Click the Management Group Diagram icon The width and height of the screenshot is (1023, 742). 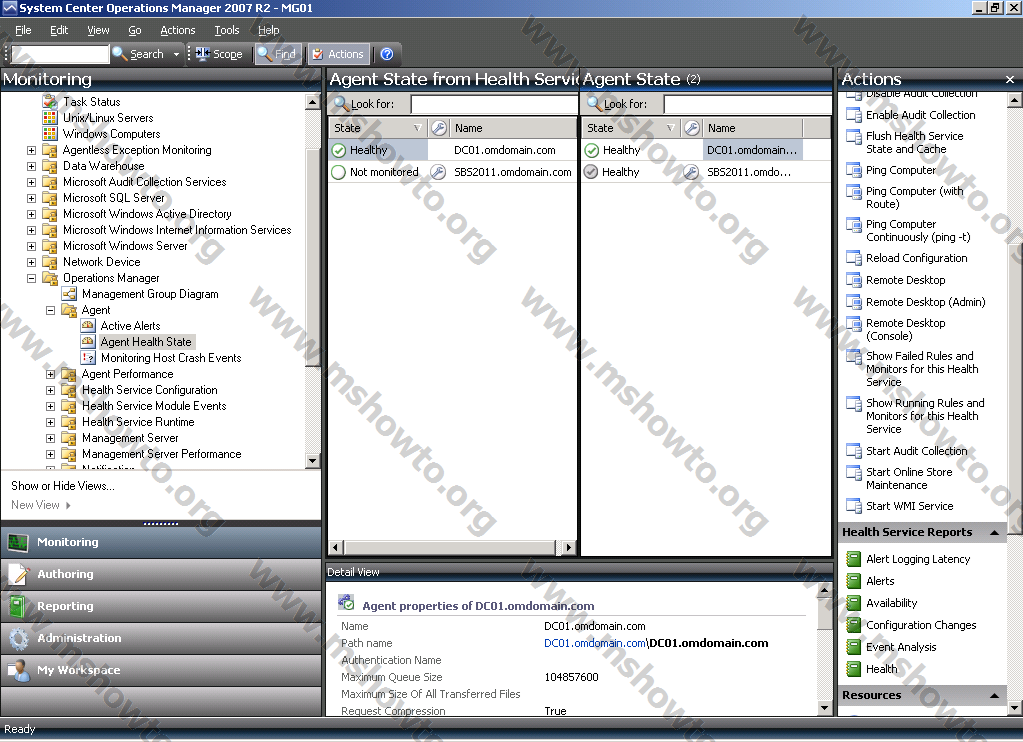coord(69,294)
